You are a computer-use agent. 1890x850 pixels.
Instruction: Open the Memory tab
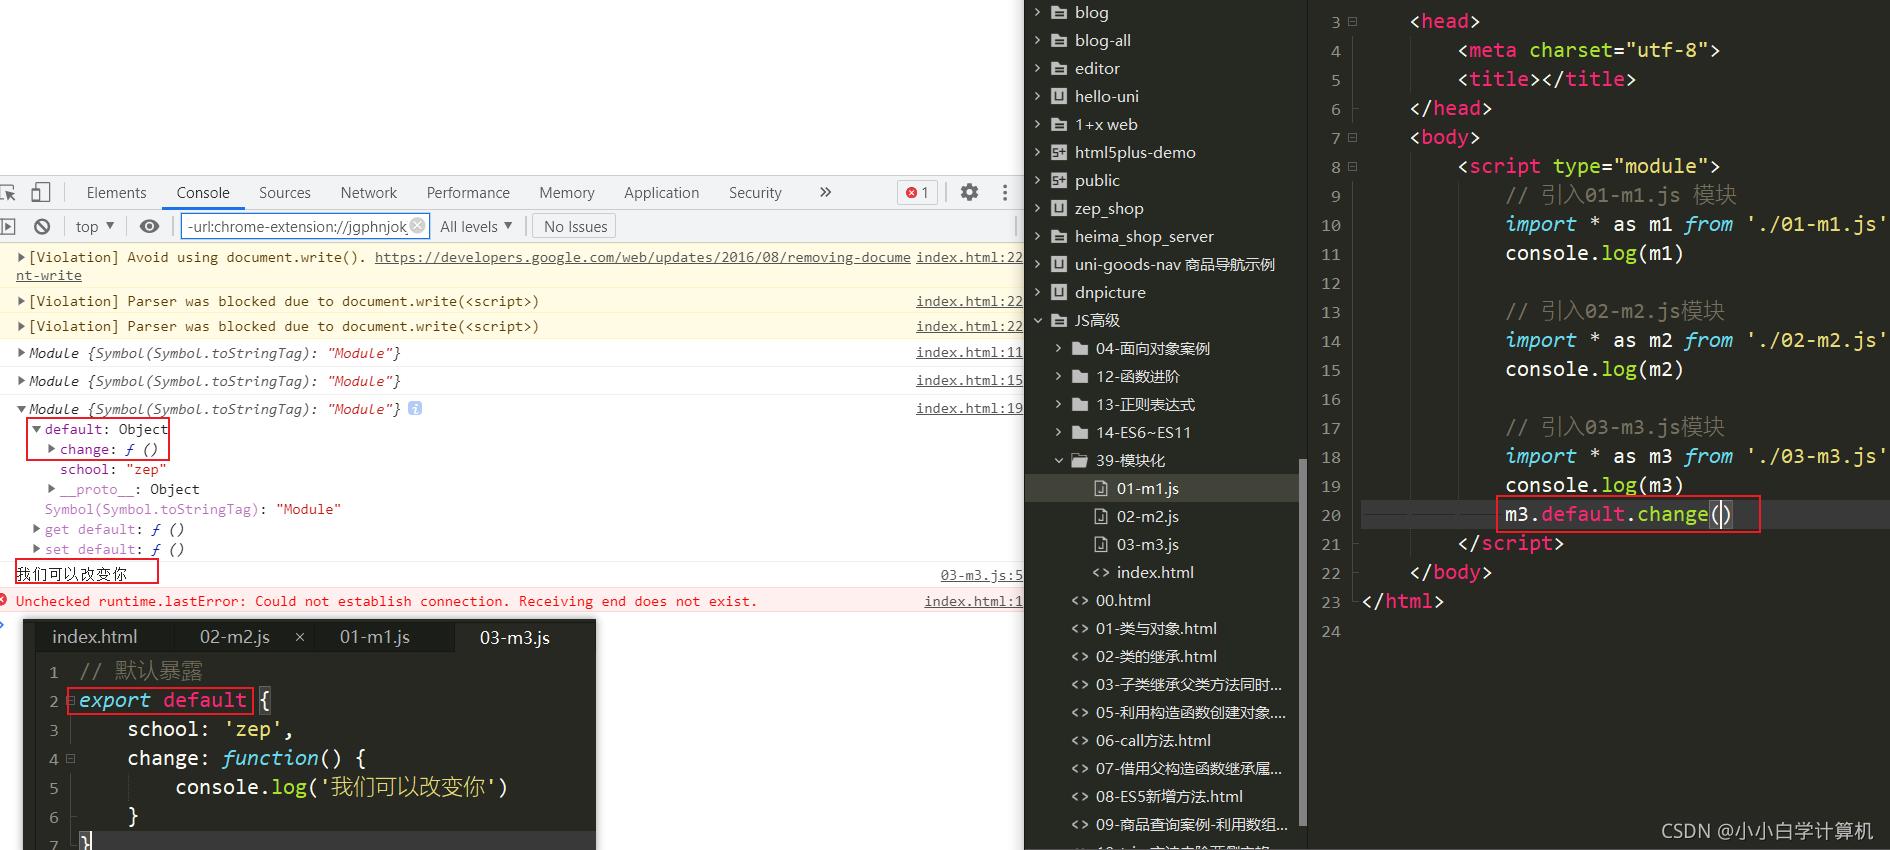coord(566,192)
